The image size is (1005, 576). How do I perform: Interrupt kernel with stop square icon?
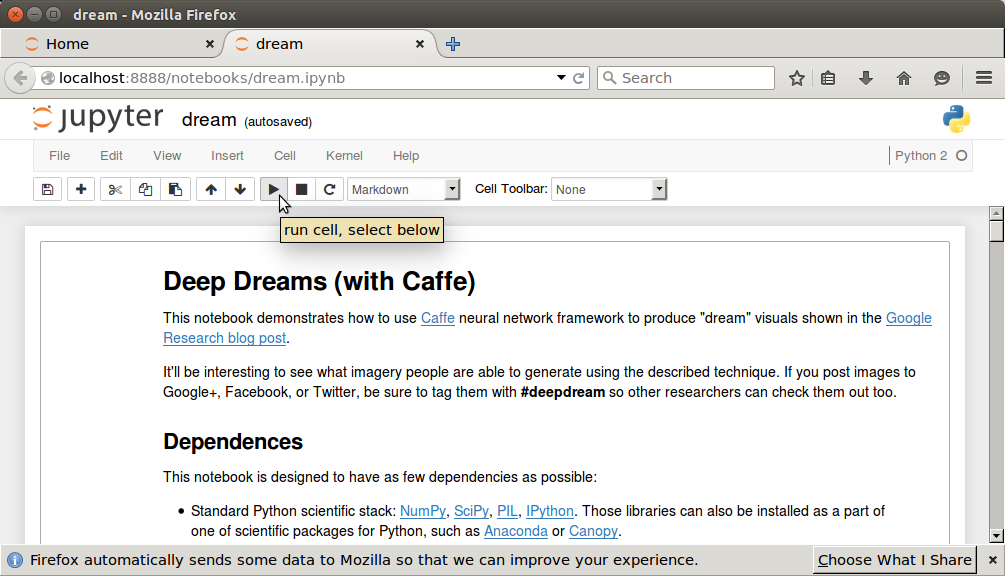click(x=301, y=189)
